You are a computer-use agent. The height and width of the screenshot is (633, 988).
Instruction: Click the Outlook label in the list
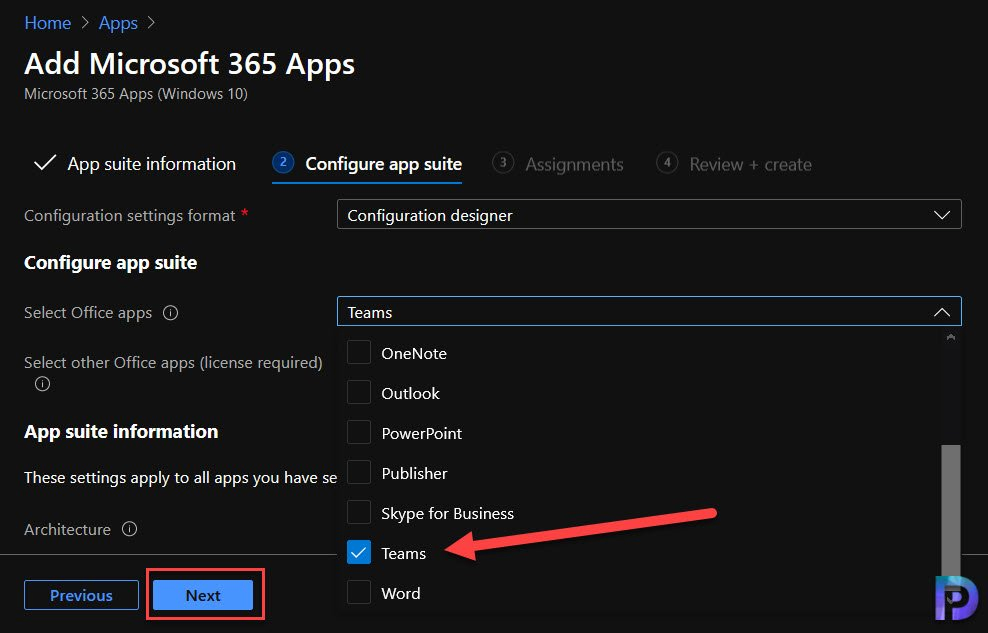point(410,393)
